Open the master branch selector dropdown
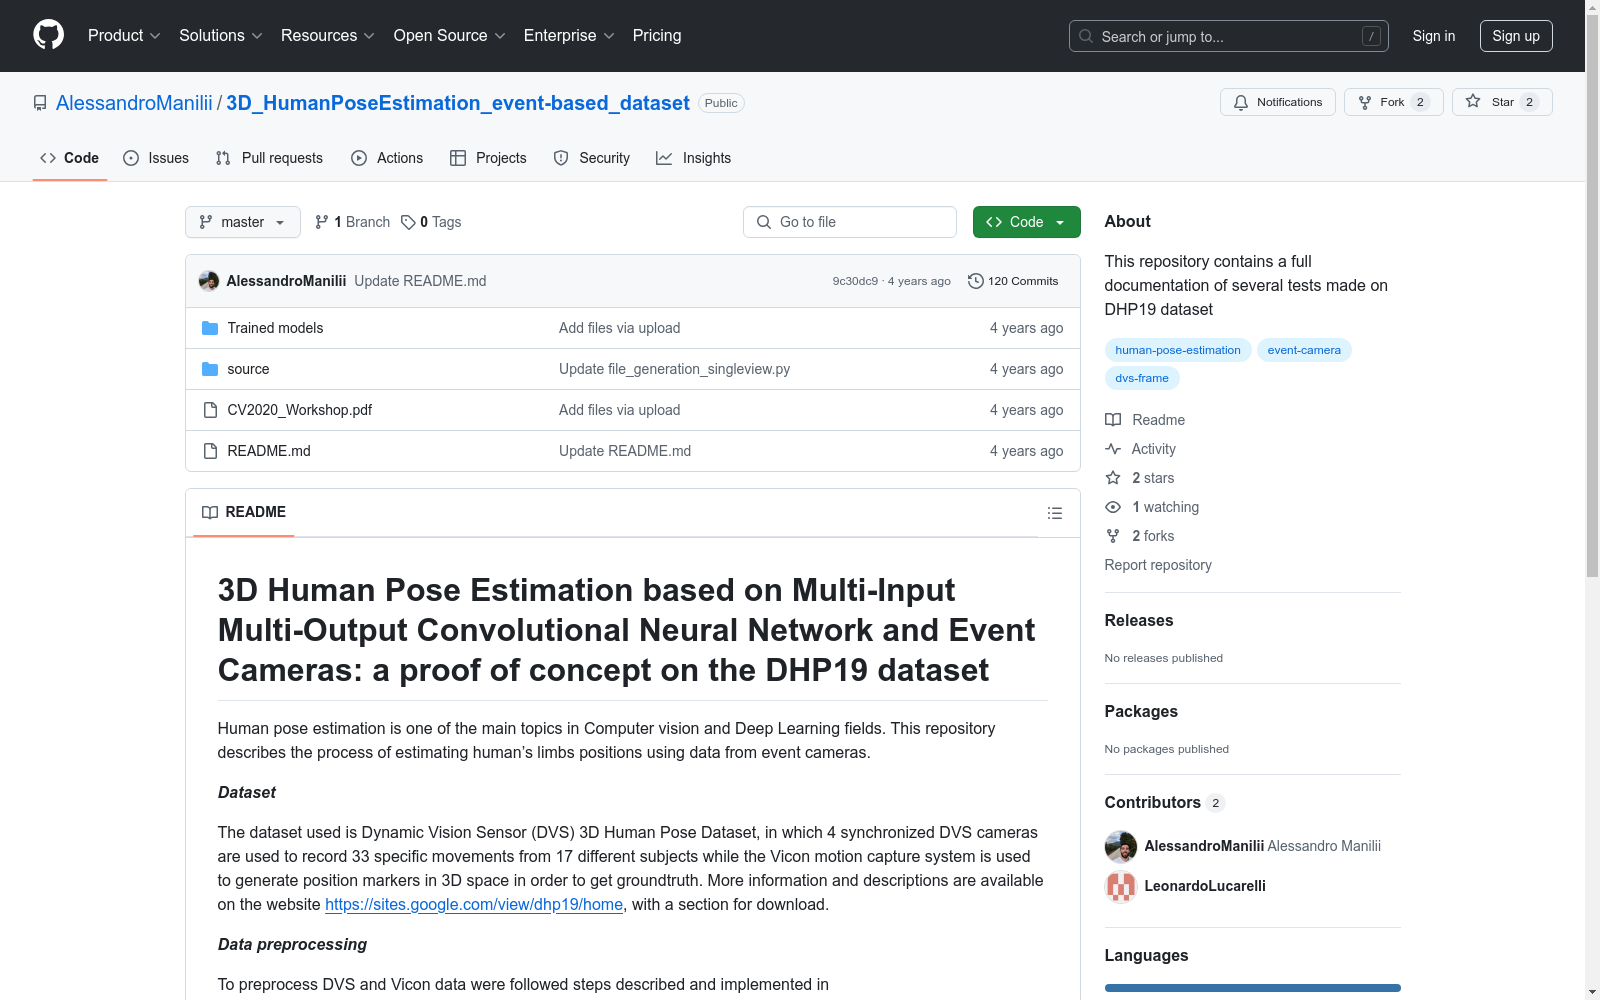Viewport: 1600px width, 1000px height. click(x=243, y=222)
